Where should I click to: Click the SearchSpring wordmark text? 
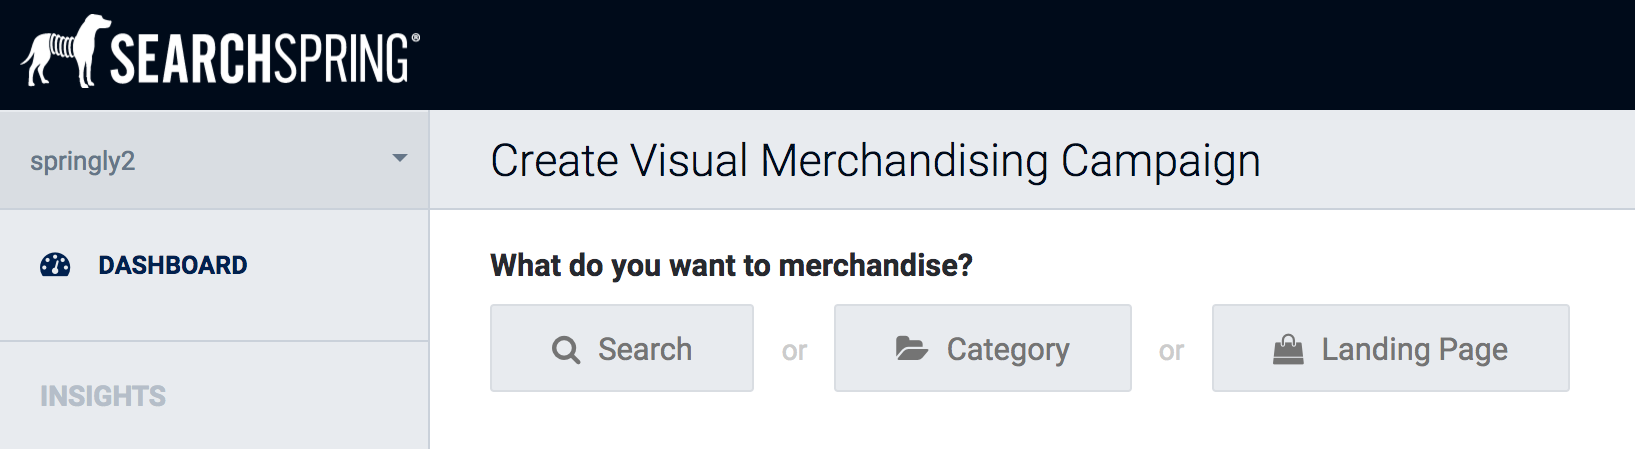(259, 59)
